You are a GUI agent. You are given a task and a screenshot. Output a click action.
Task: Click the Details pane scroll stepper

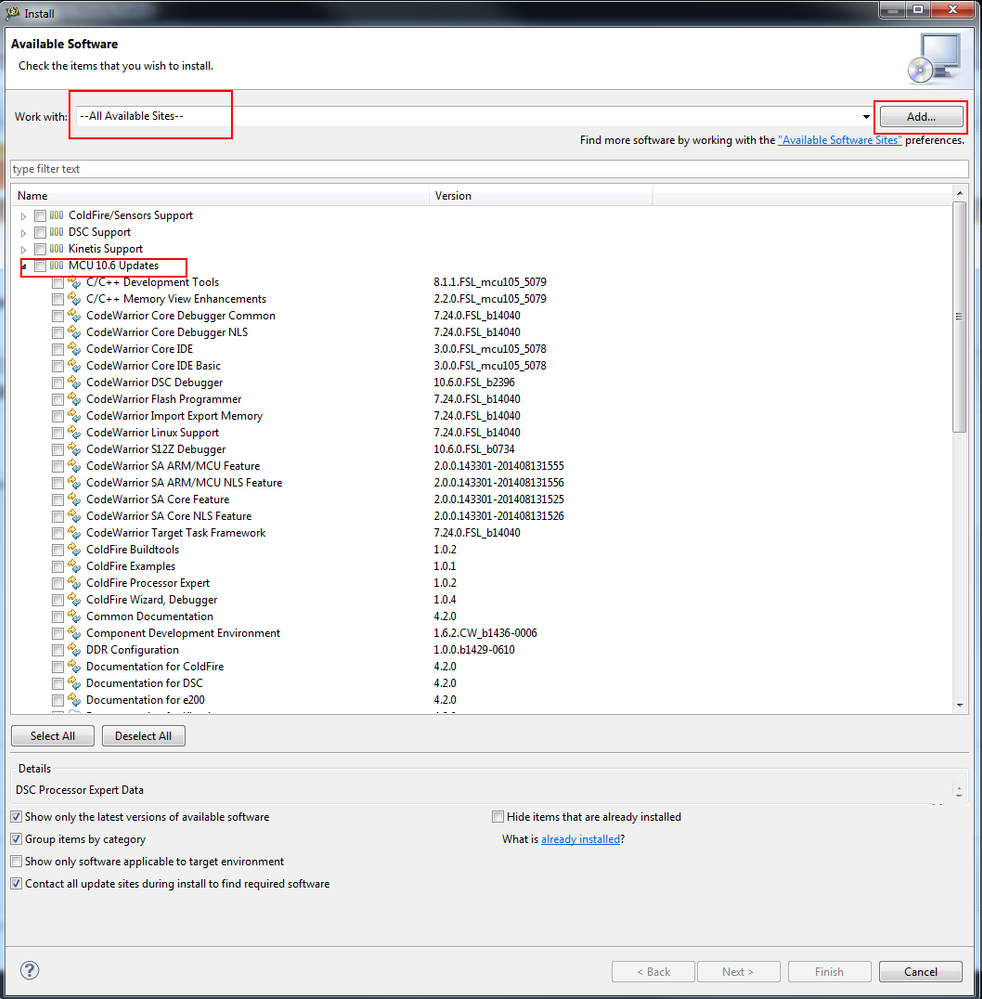[959, 791]
